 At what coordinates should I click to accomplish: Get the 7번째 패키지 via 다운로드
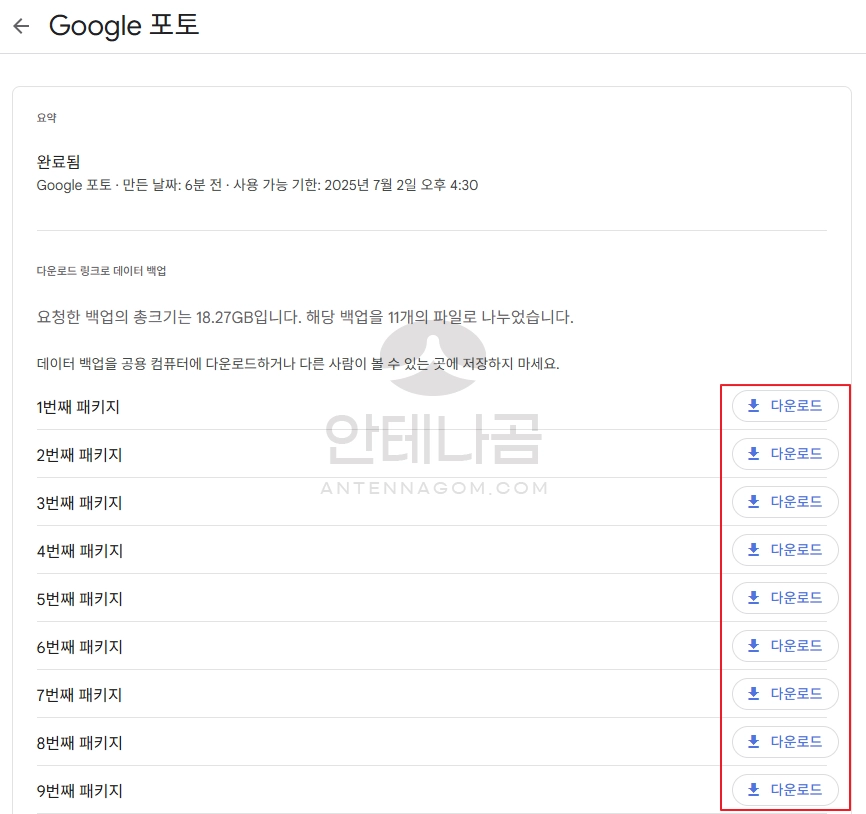[x=785, y=694]
